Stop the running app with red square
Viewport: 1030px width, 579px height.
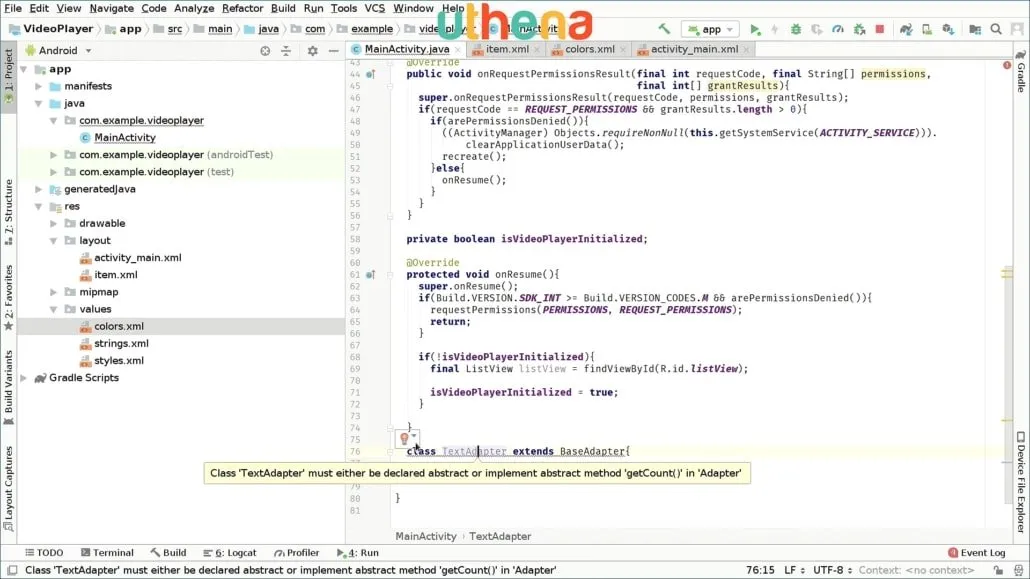point(880,29)
